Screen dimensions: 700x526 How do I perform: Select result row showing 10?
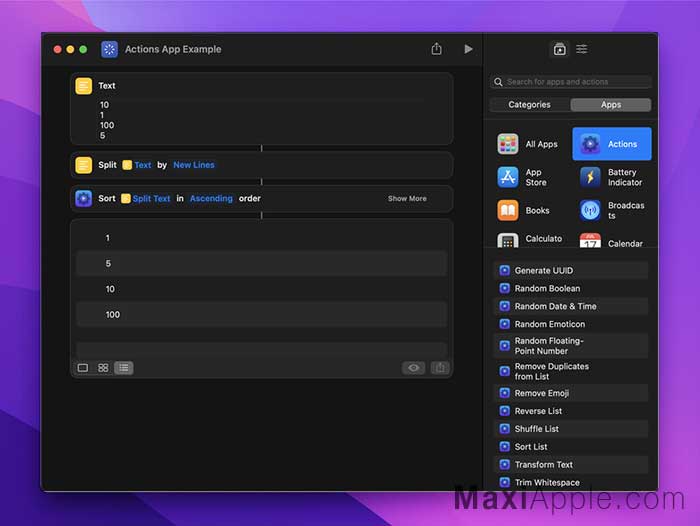262,289
